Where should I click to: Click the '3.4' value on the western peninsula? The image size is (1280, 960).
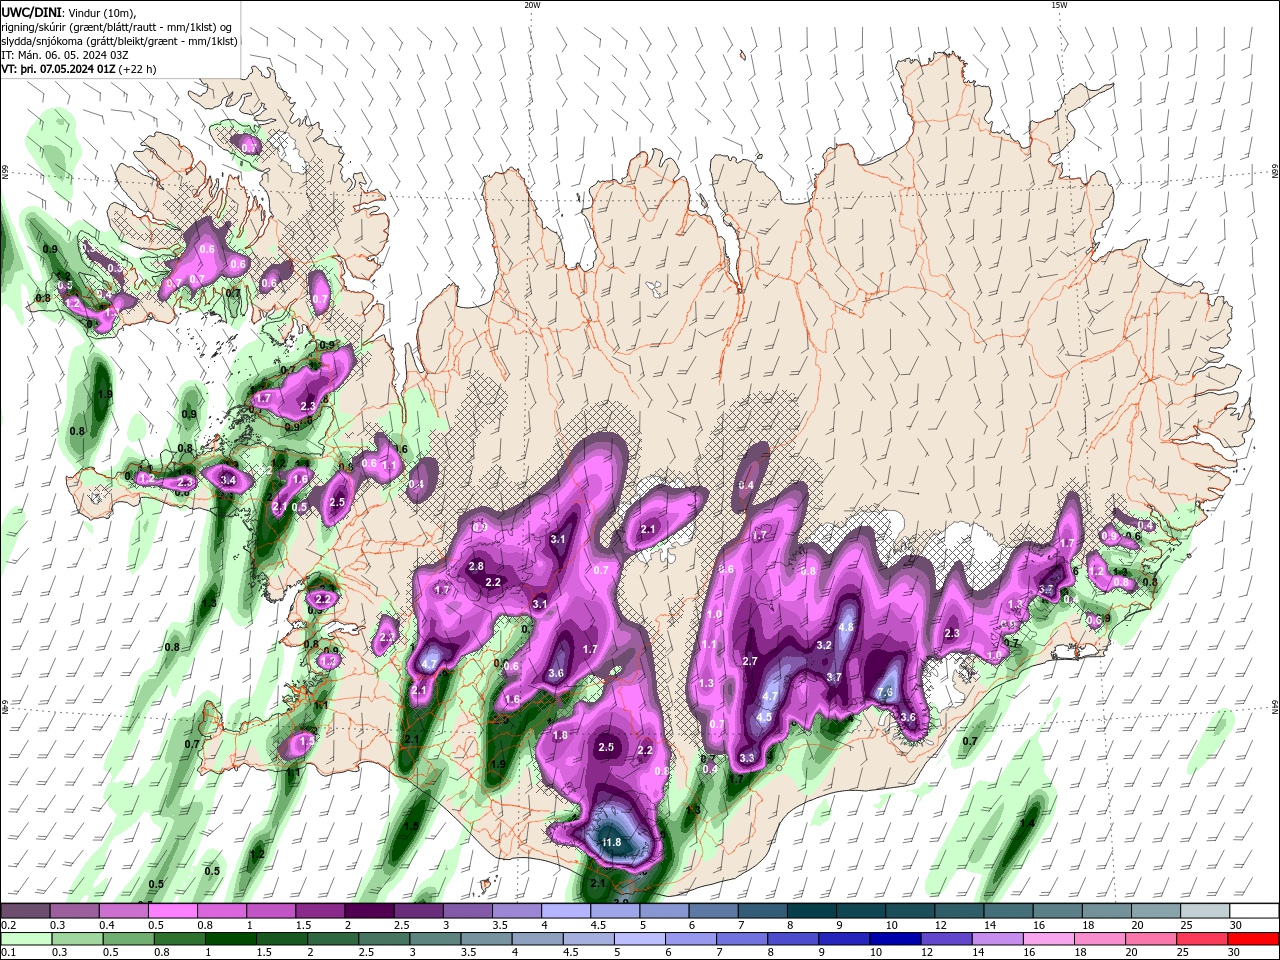tap(228, 480)
